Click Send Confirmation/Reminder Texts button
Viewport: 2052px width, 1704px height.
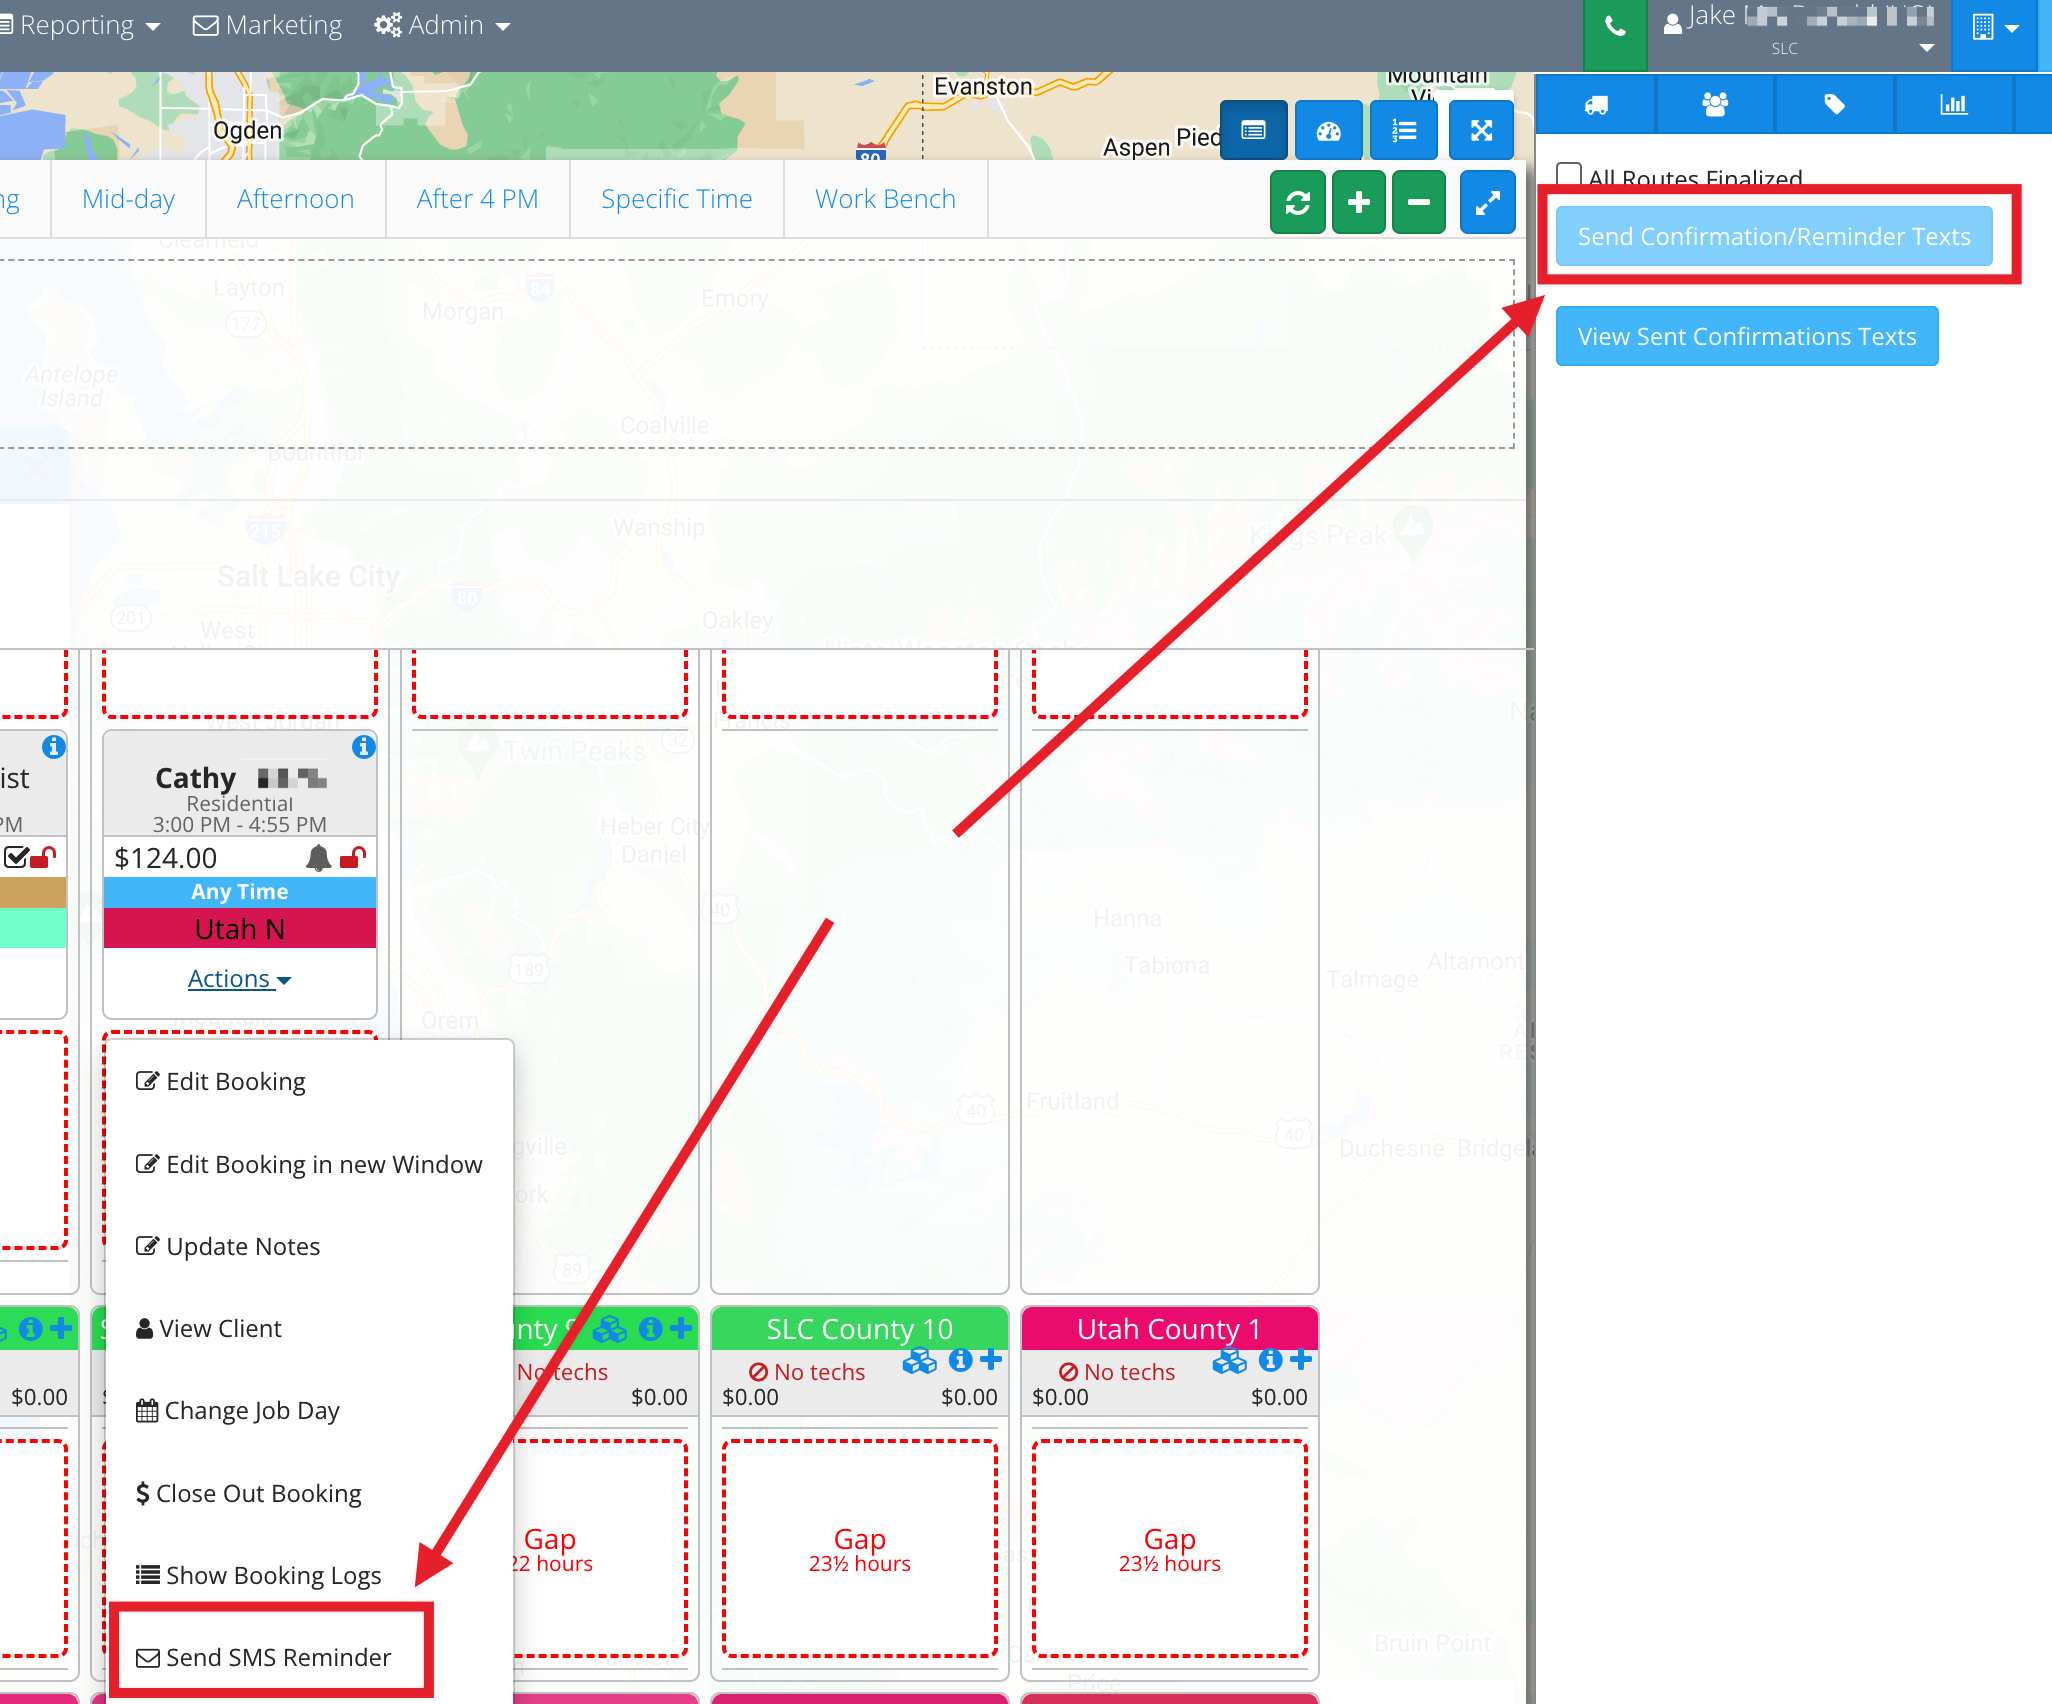coord(1774,236)
